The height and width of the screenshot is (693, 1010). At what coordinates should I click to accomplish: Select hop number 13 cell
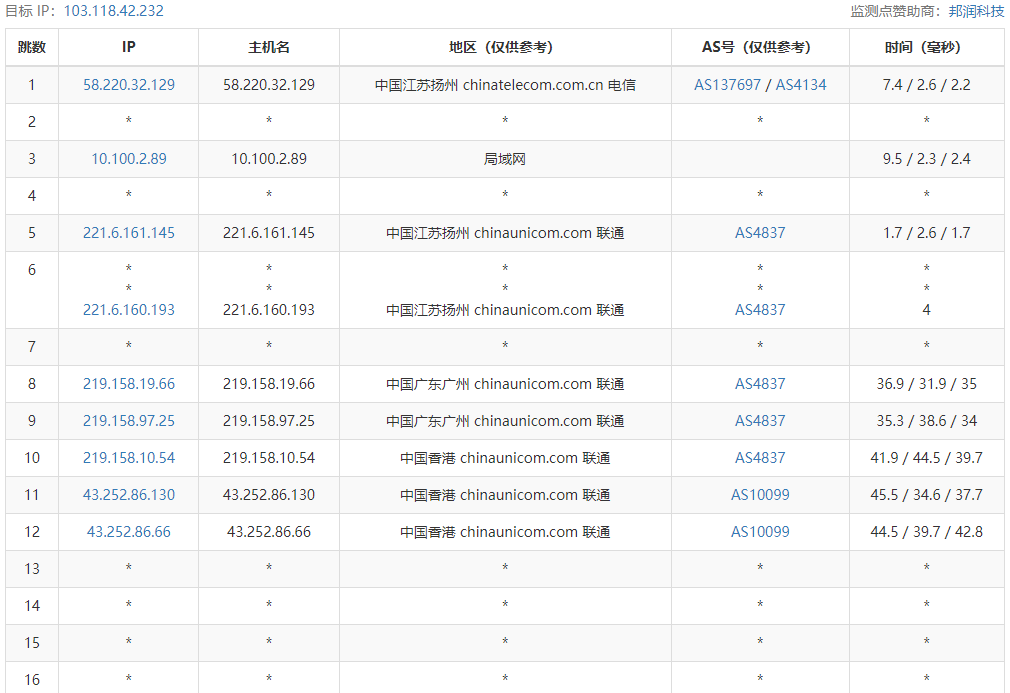point(32,569)
